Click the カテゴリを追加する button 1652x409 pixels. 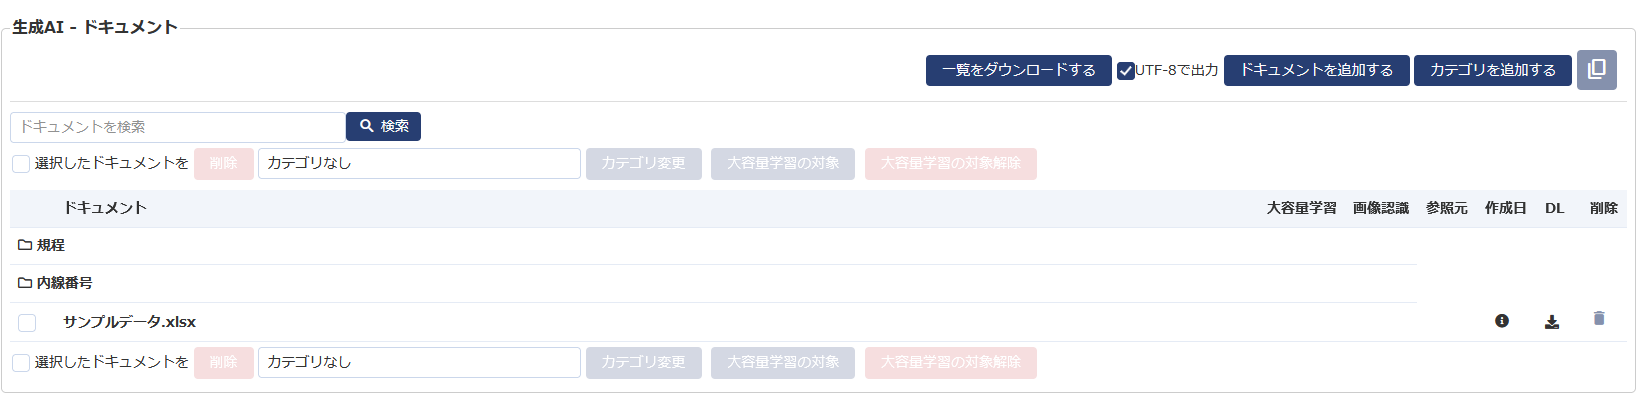(1492, 71)
